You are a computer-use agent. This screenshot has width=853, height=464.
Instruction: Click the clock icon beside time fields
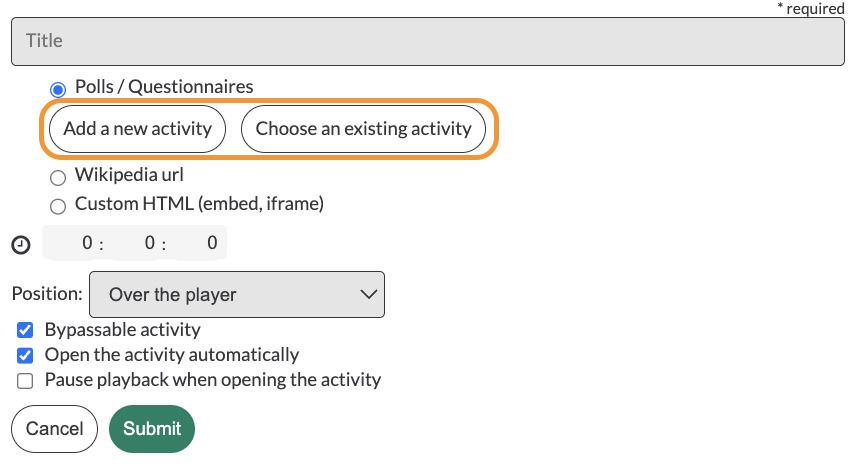point(21,245)
